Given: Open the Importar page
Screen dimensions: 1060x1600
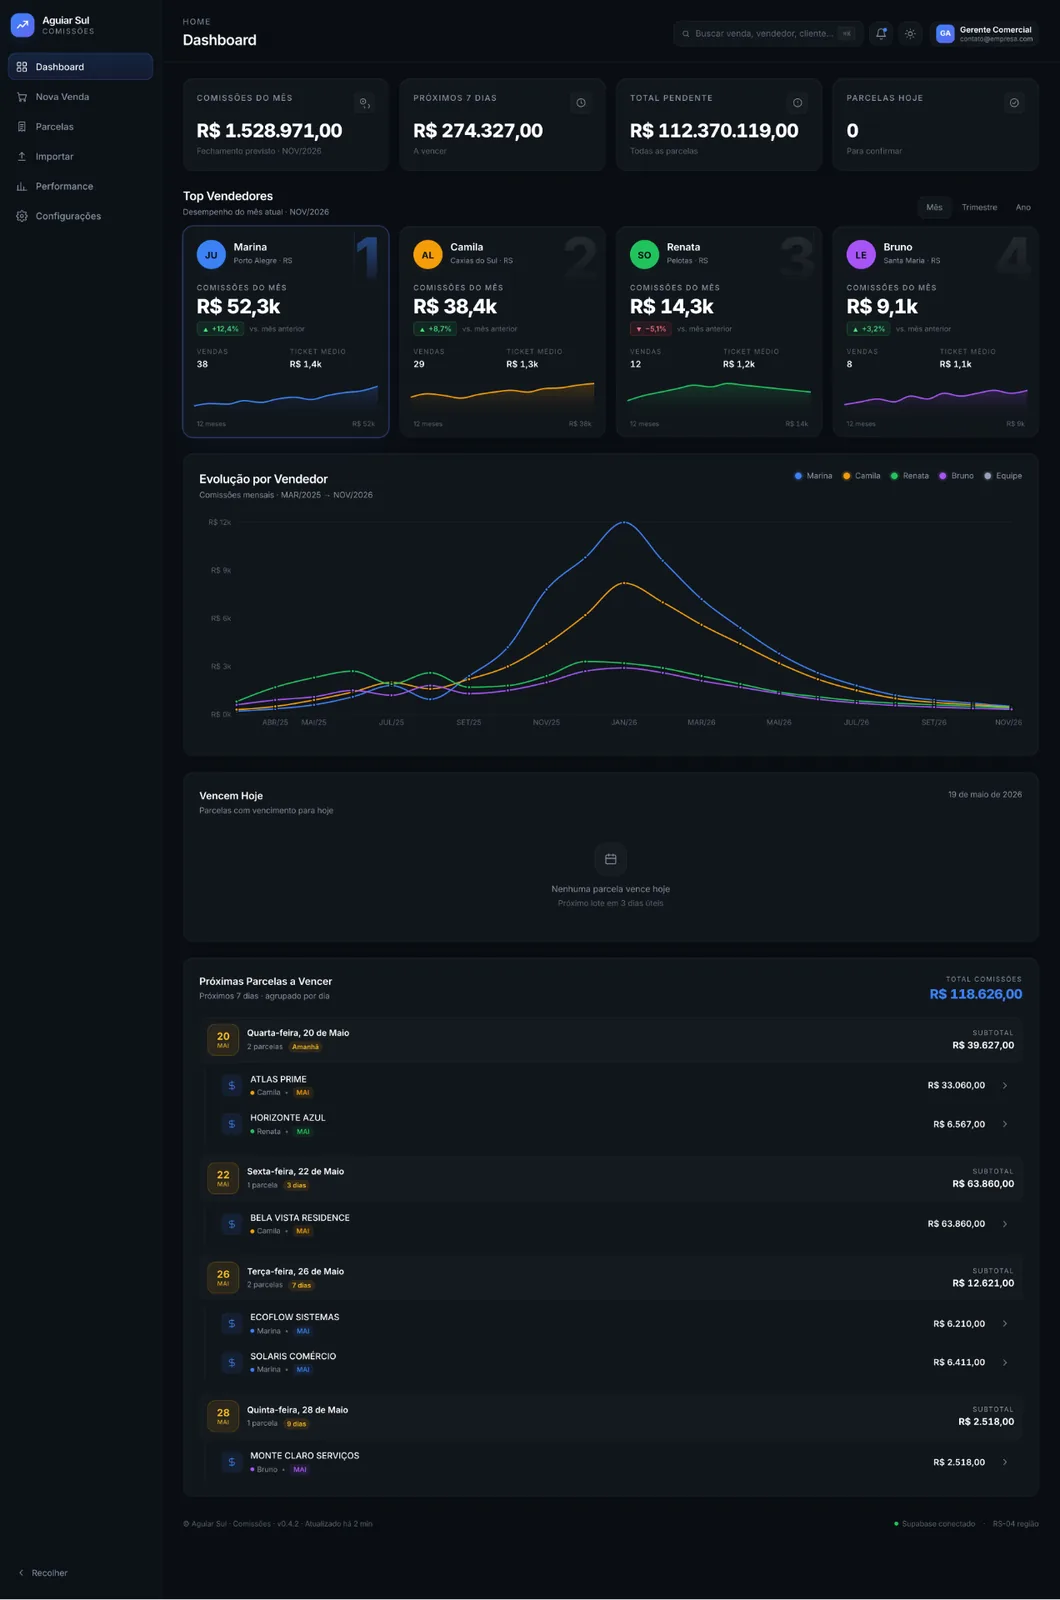Looking at the screenshot, I should coord(80,157).
